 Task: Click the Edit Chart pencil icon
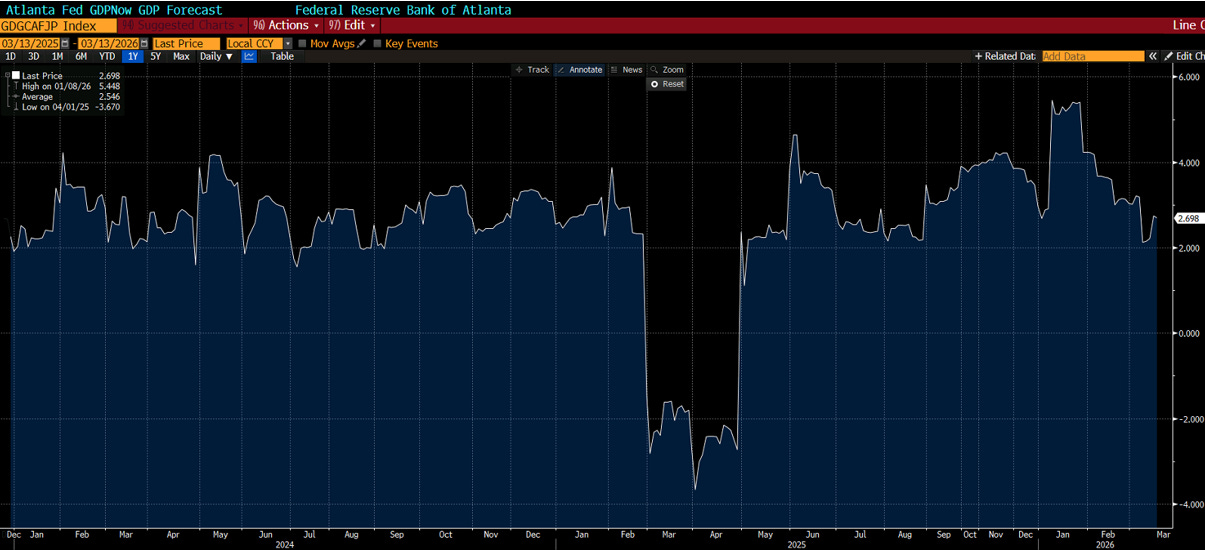pyautogui.click(x=1169, y=56)
